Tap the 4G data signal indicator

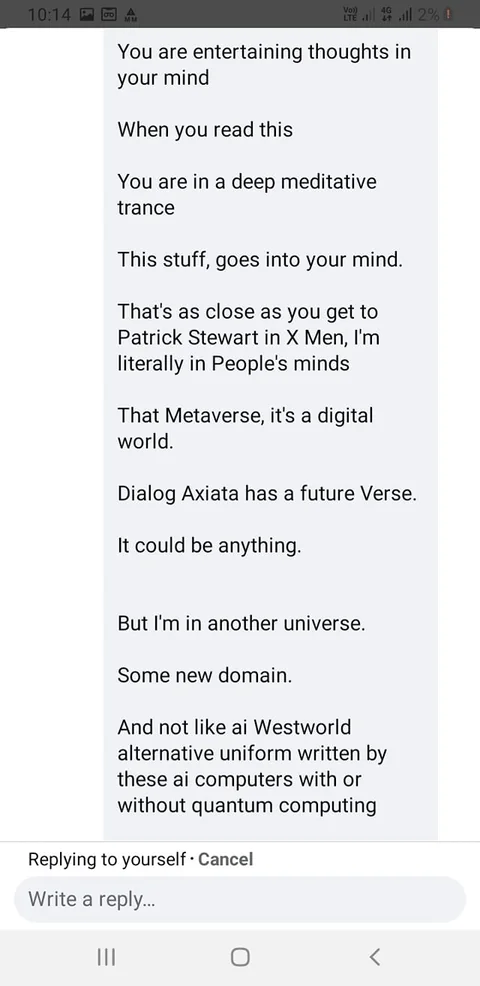pos(394,14)
